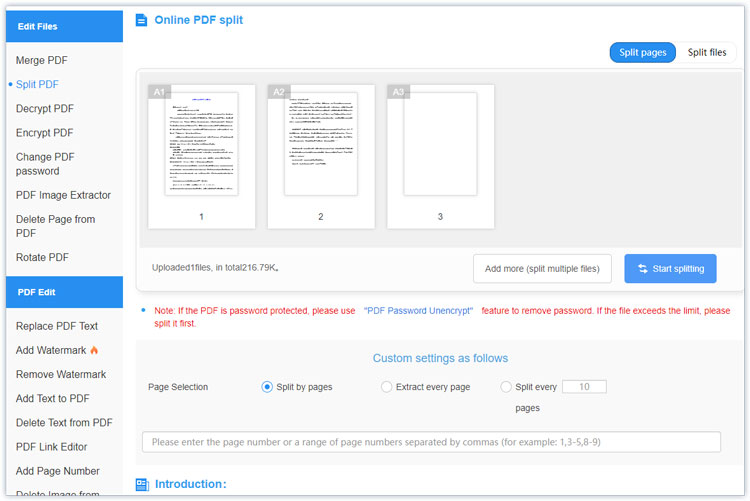Screen dimensions: 750x501
Task: Click the page range input field
Action: 431,442
